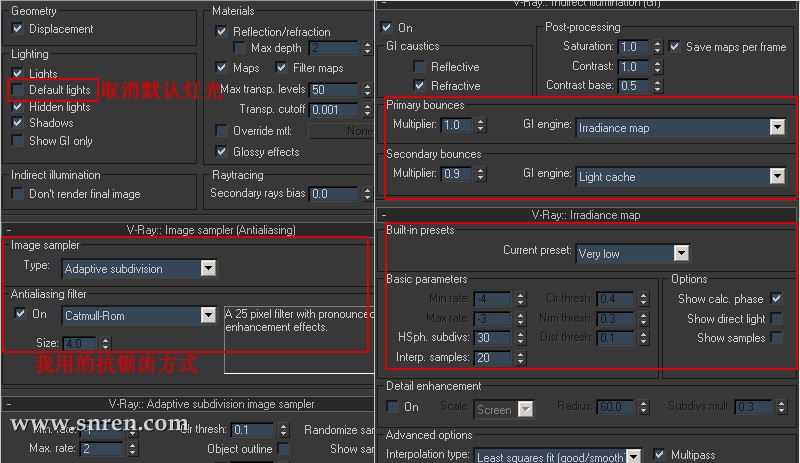Enable Reflective GI caustics
Viewport: 800px width, 463px height.
coord(419,66)
